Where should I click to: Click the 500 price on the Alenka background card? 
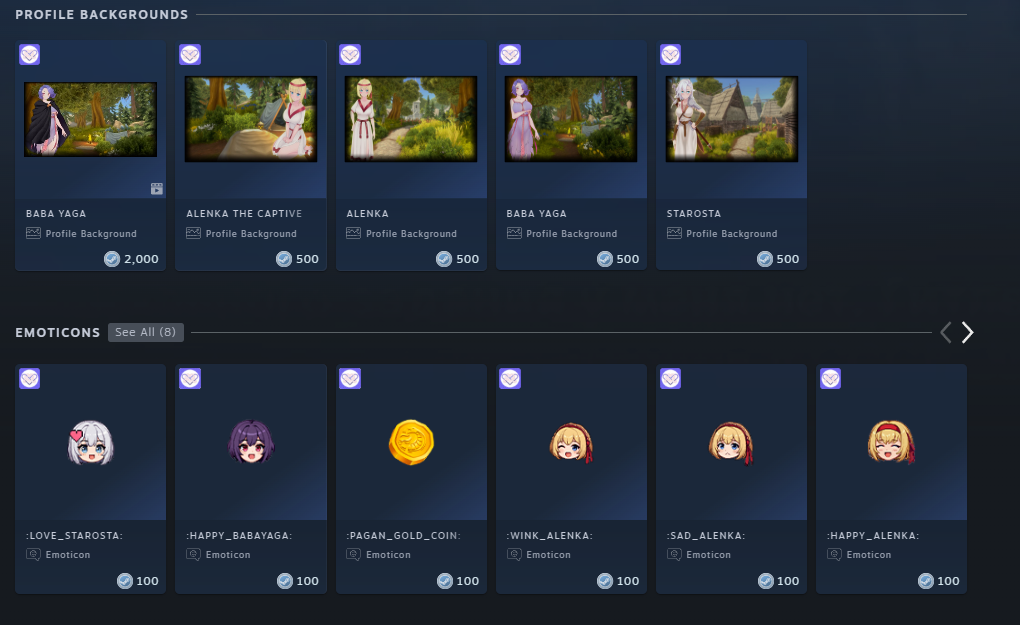(x=467, y=259)
